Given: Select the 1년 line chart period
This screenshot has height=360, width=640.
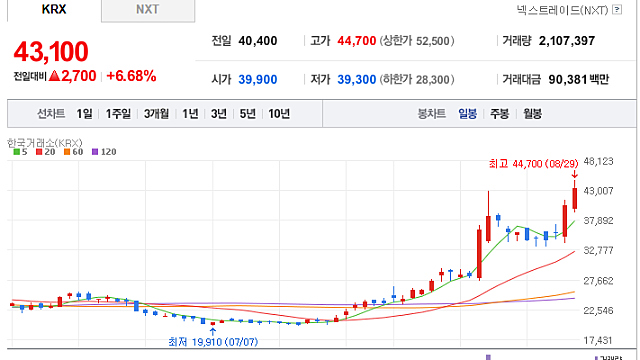Looking at the screenshot, I should click(190, 113).
